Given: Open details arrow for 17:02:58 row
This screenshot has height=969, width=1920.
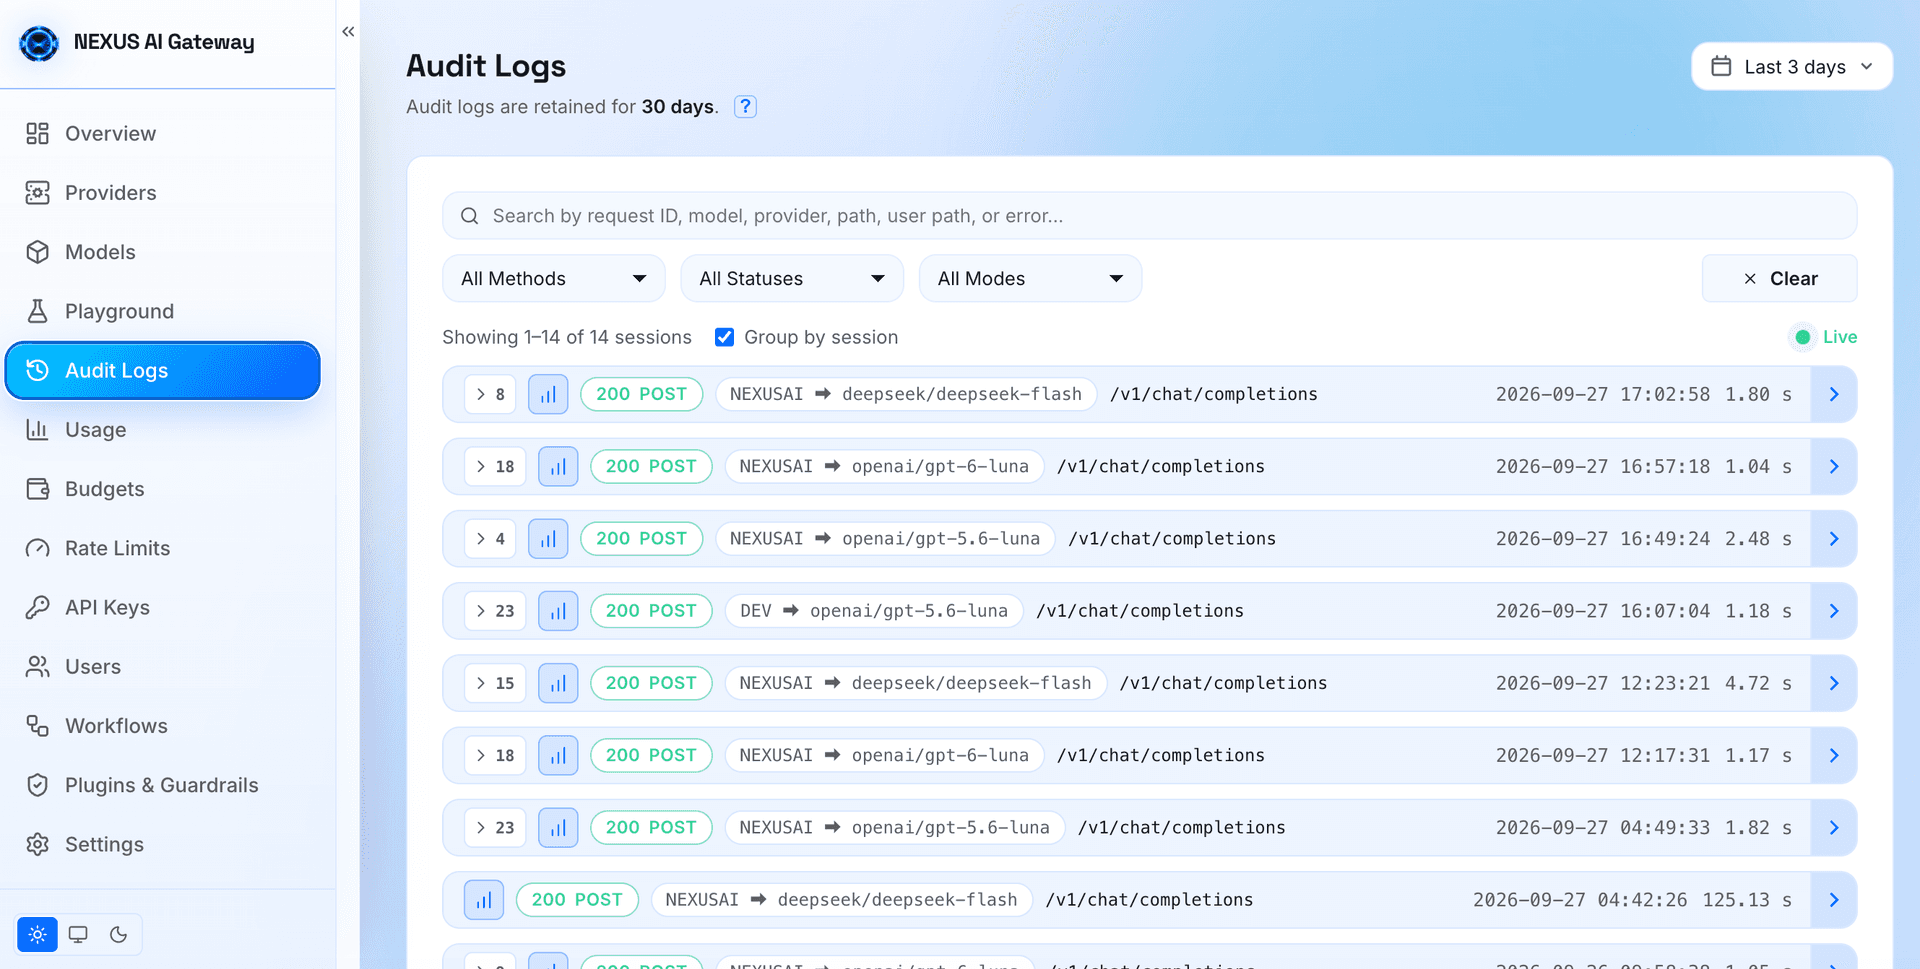Looking at the screenshot, I should [1834, 394].
